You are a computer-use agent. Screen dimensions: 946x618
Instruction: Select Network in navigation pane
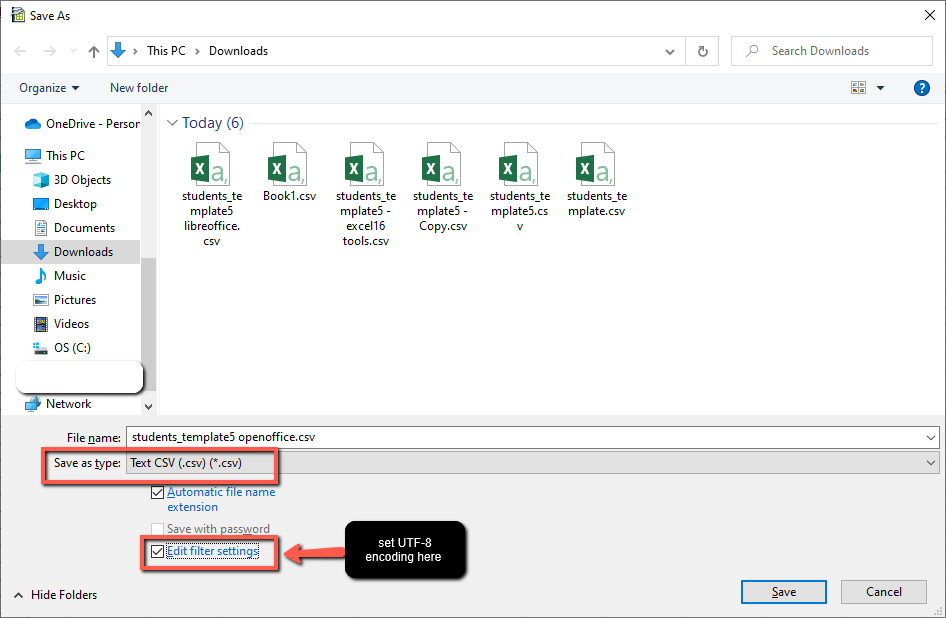58,404
